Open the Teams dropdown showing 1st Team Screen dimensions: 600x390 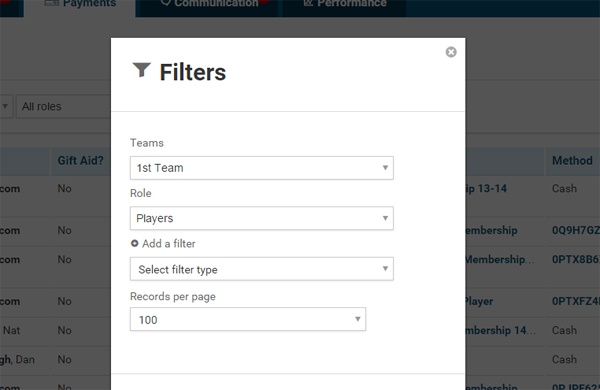262,168
